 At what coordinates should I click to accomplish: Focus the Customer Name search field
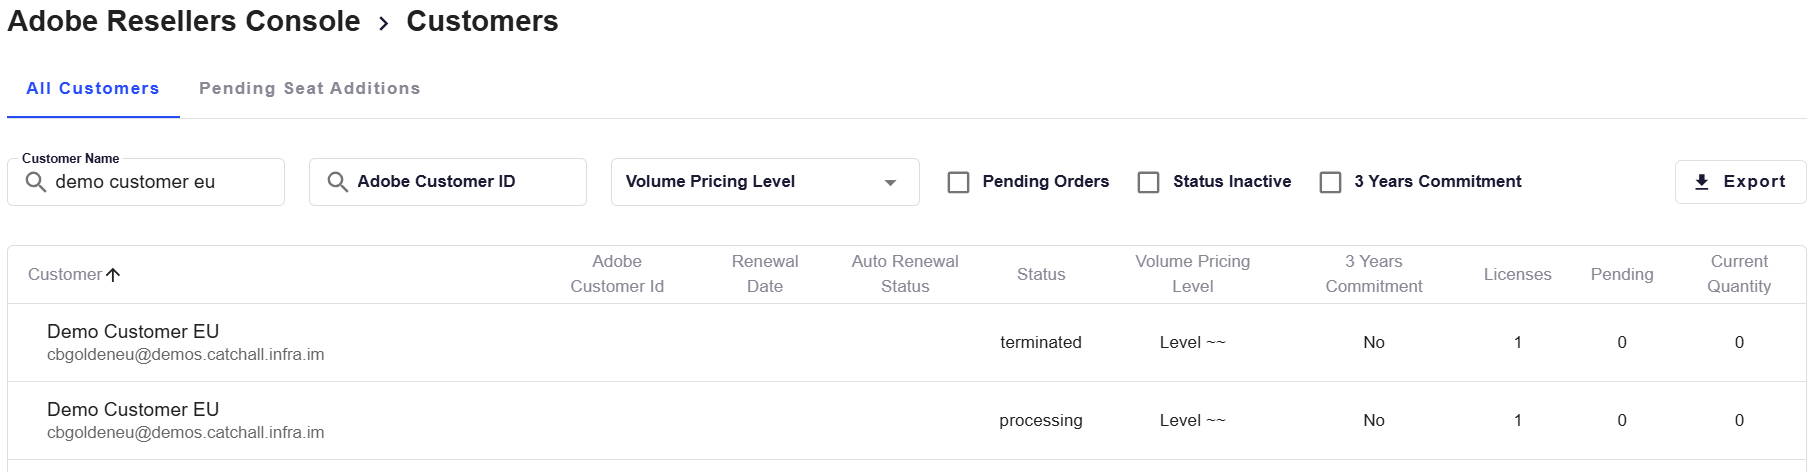(x=146, y=182)
